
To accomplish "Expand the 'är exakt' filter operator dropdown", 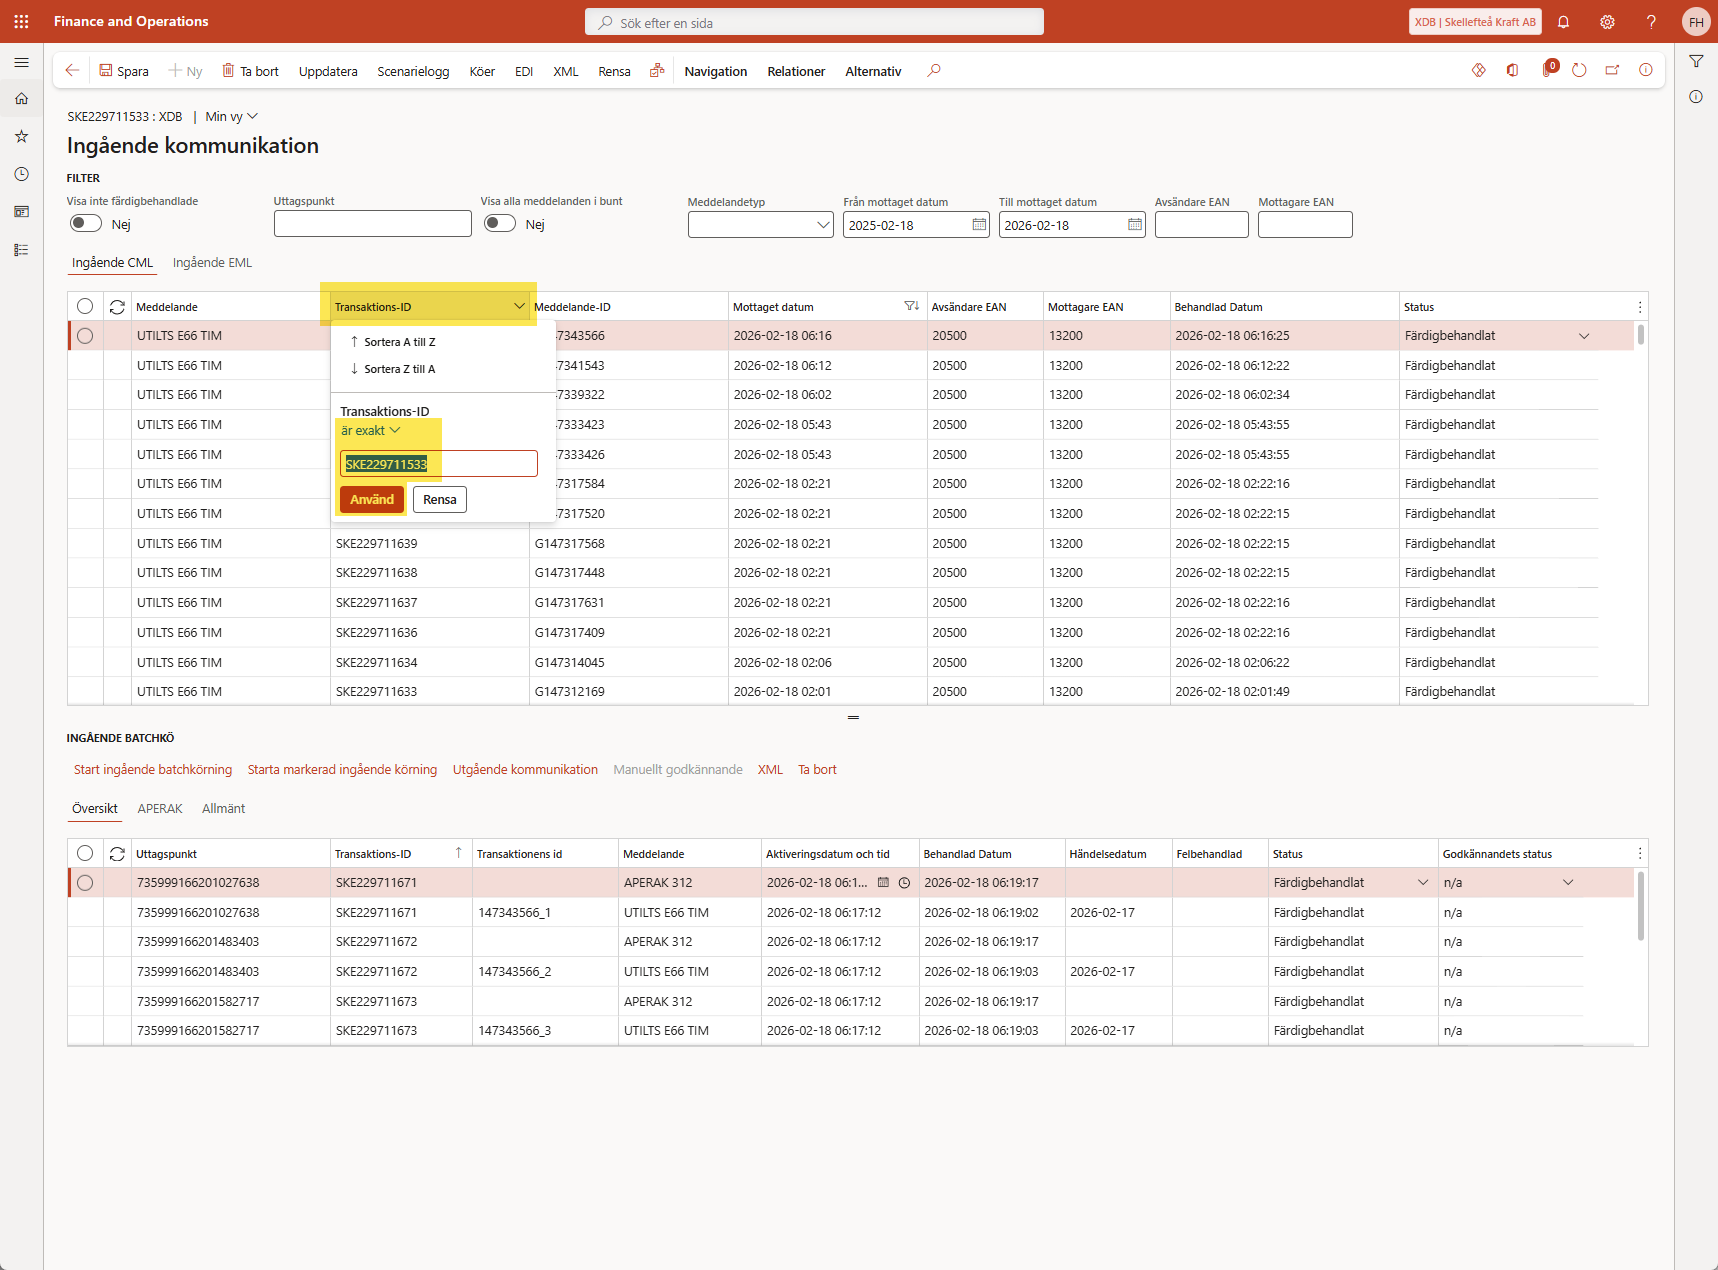I will click(x=370, y=431).
